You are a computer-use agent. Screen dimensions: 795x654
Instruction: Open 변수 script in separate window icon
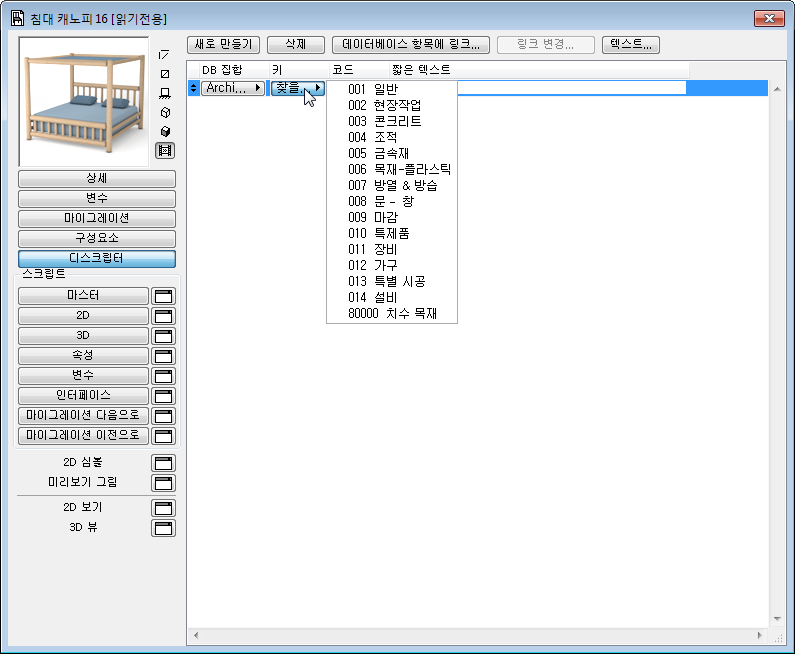coord(163,376)
